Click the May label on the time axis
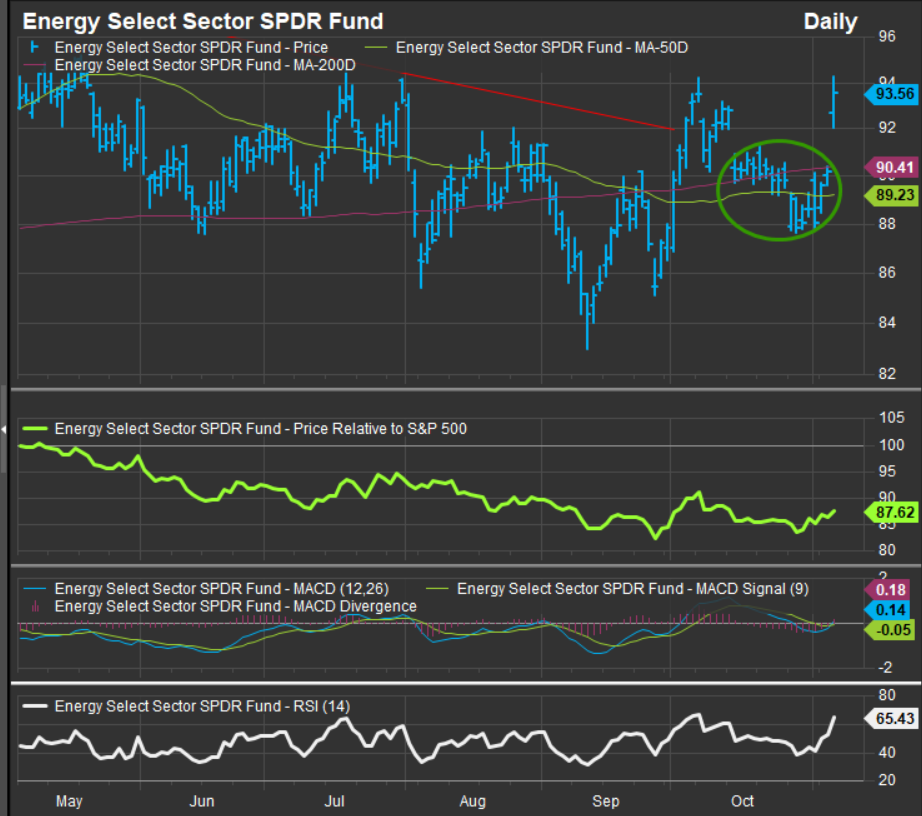Screen dimensions: 922x816 click(x=69, y=801)
